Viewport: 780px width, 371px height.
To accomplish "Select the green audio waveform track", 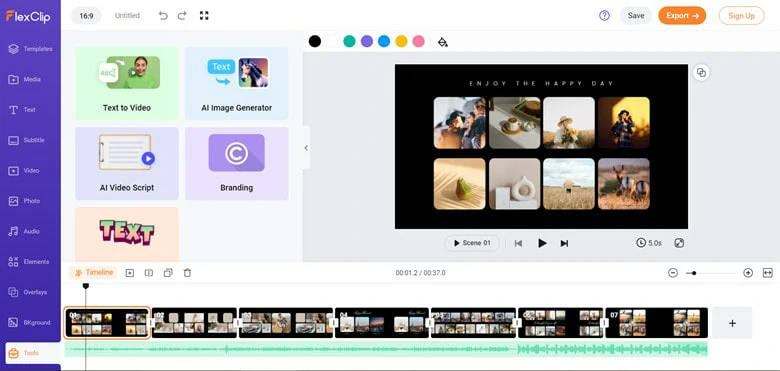I will pos(386,349).
